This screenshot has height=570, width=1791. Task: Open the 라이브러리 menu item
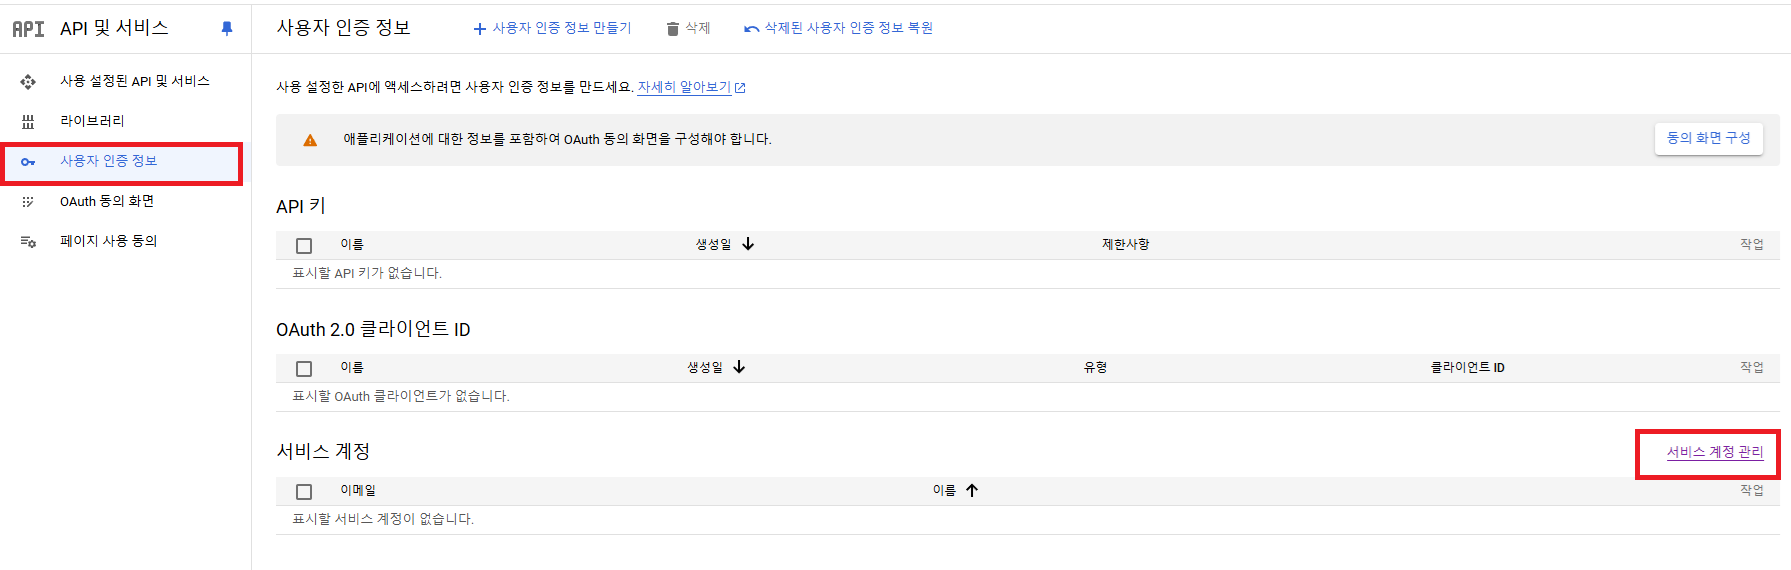click(92, 121)
